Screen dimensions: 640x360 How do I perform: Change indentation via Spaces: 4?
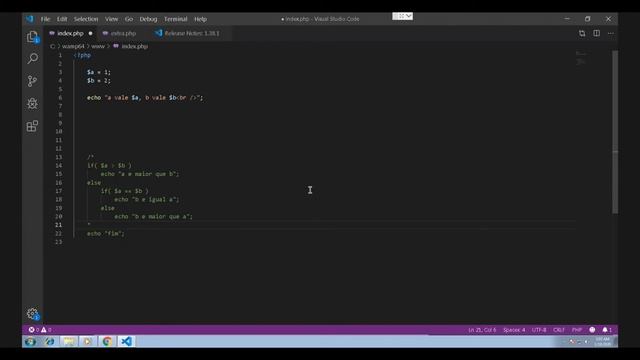pos(514,329)
